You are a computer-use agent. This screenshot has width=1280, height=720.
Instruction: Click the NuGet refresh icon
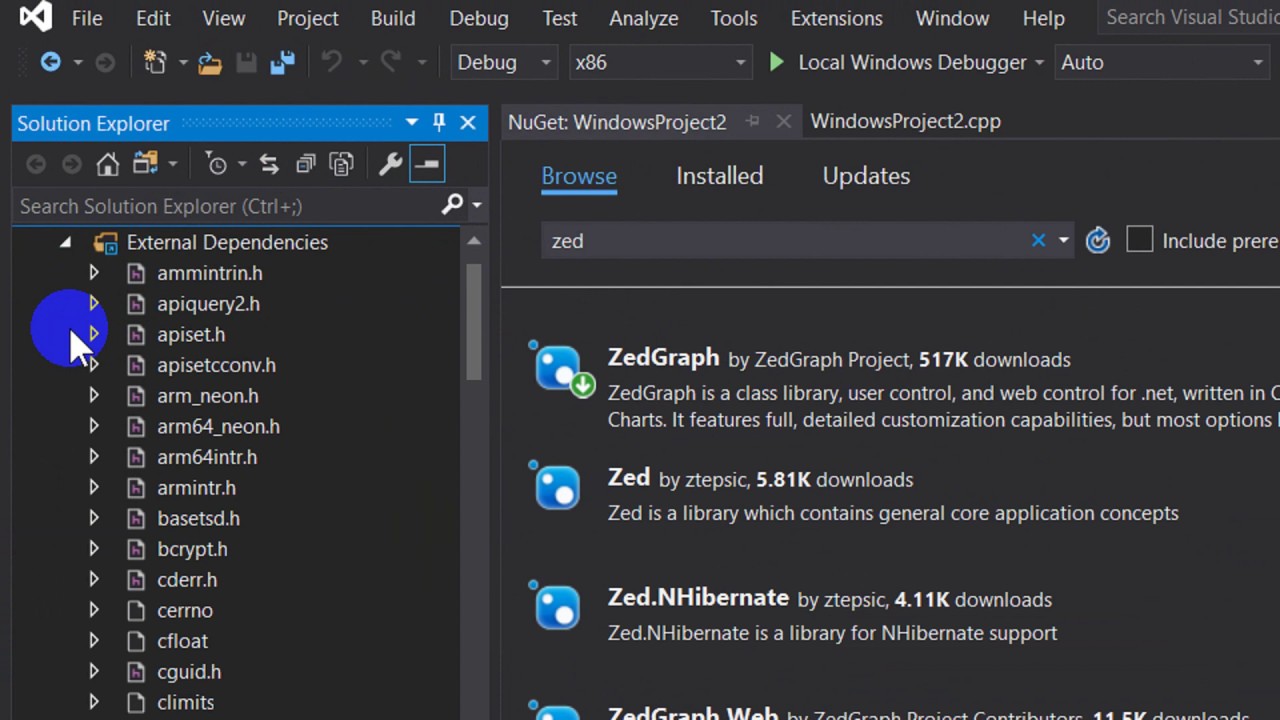[x=1098, y=240]
